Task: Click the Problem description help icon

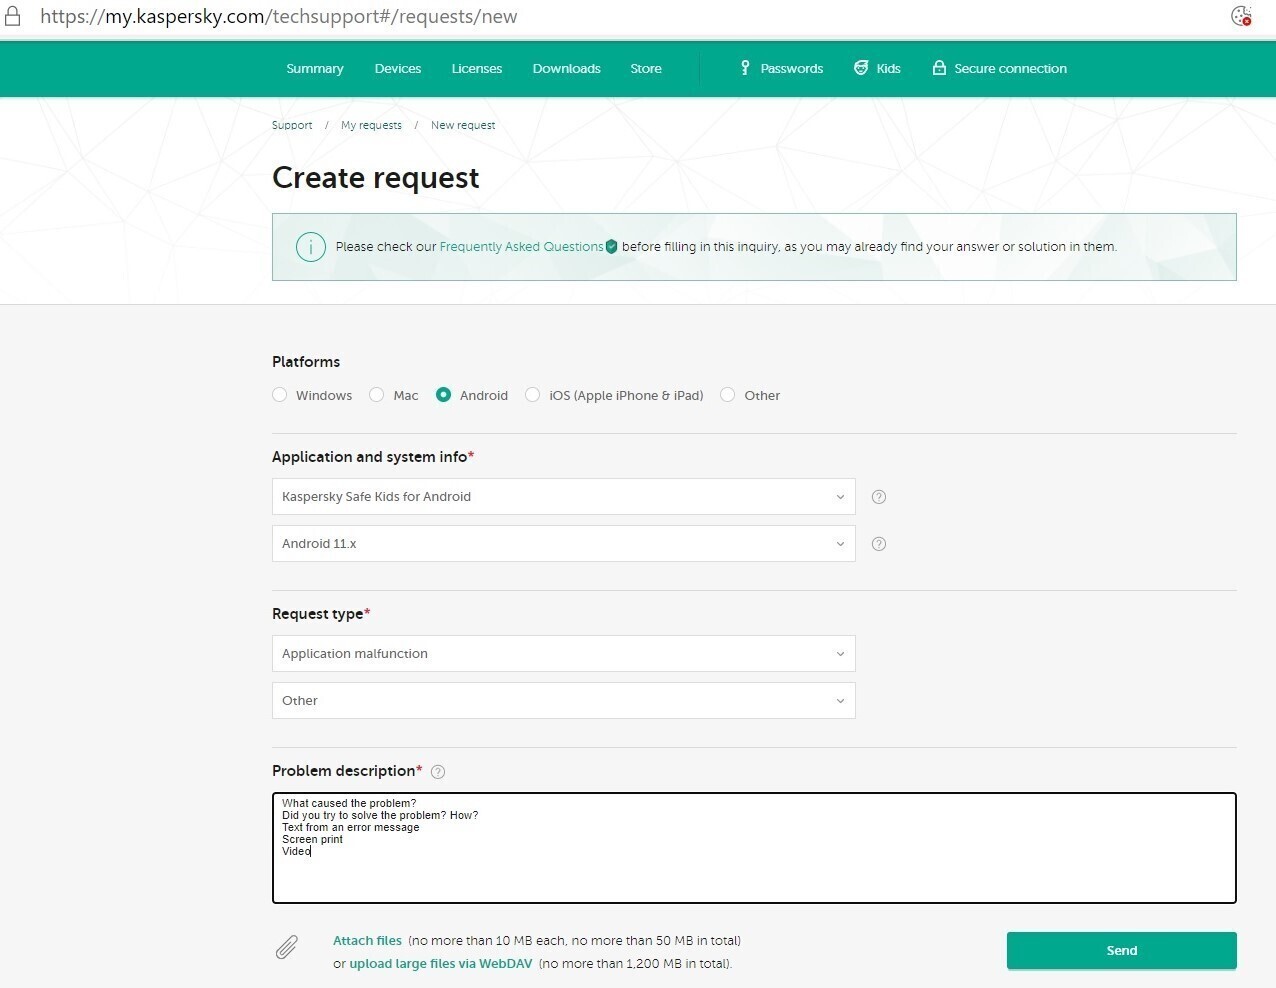Action: click(438, 772)
